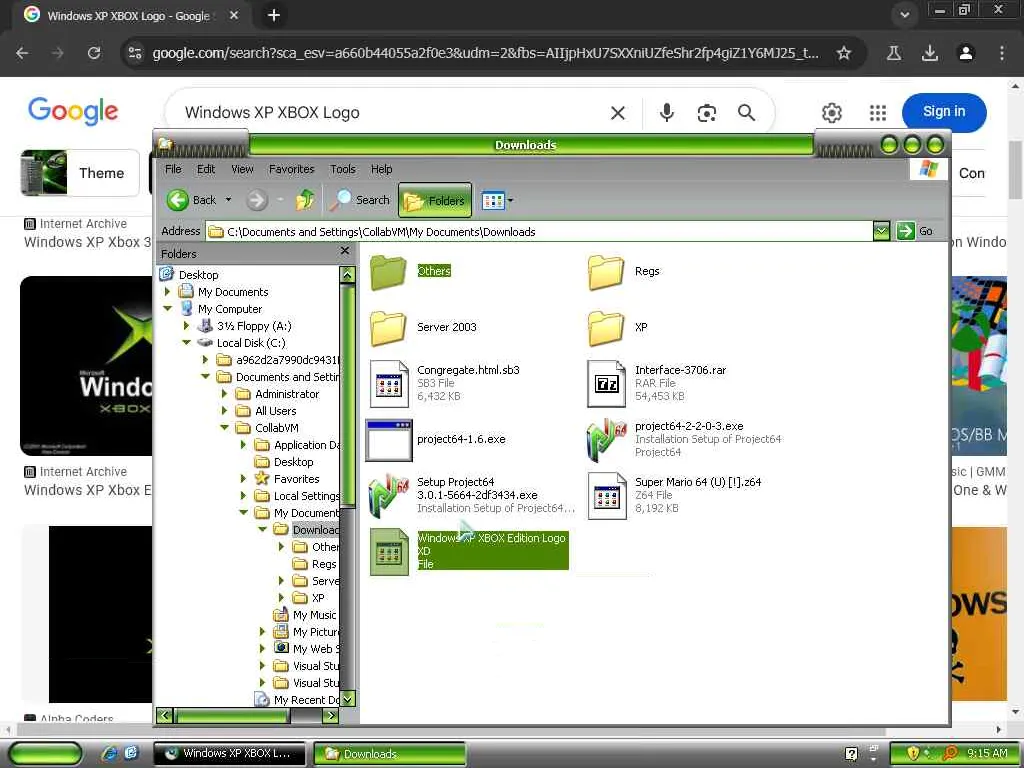Image resolution: width=1024 pixels, height=768 pixels.
Task: Open Google apps grid
Action: coord(878,113)
